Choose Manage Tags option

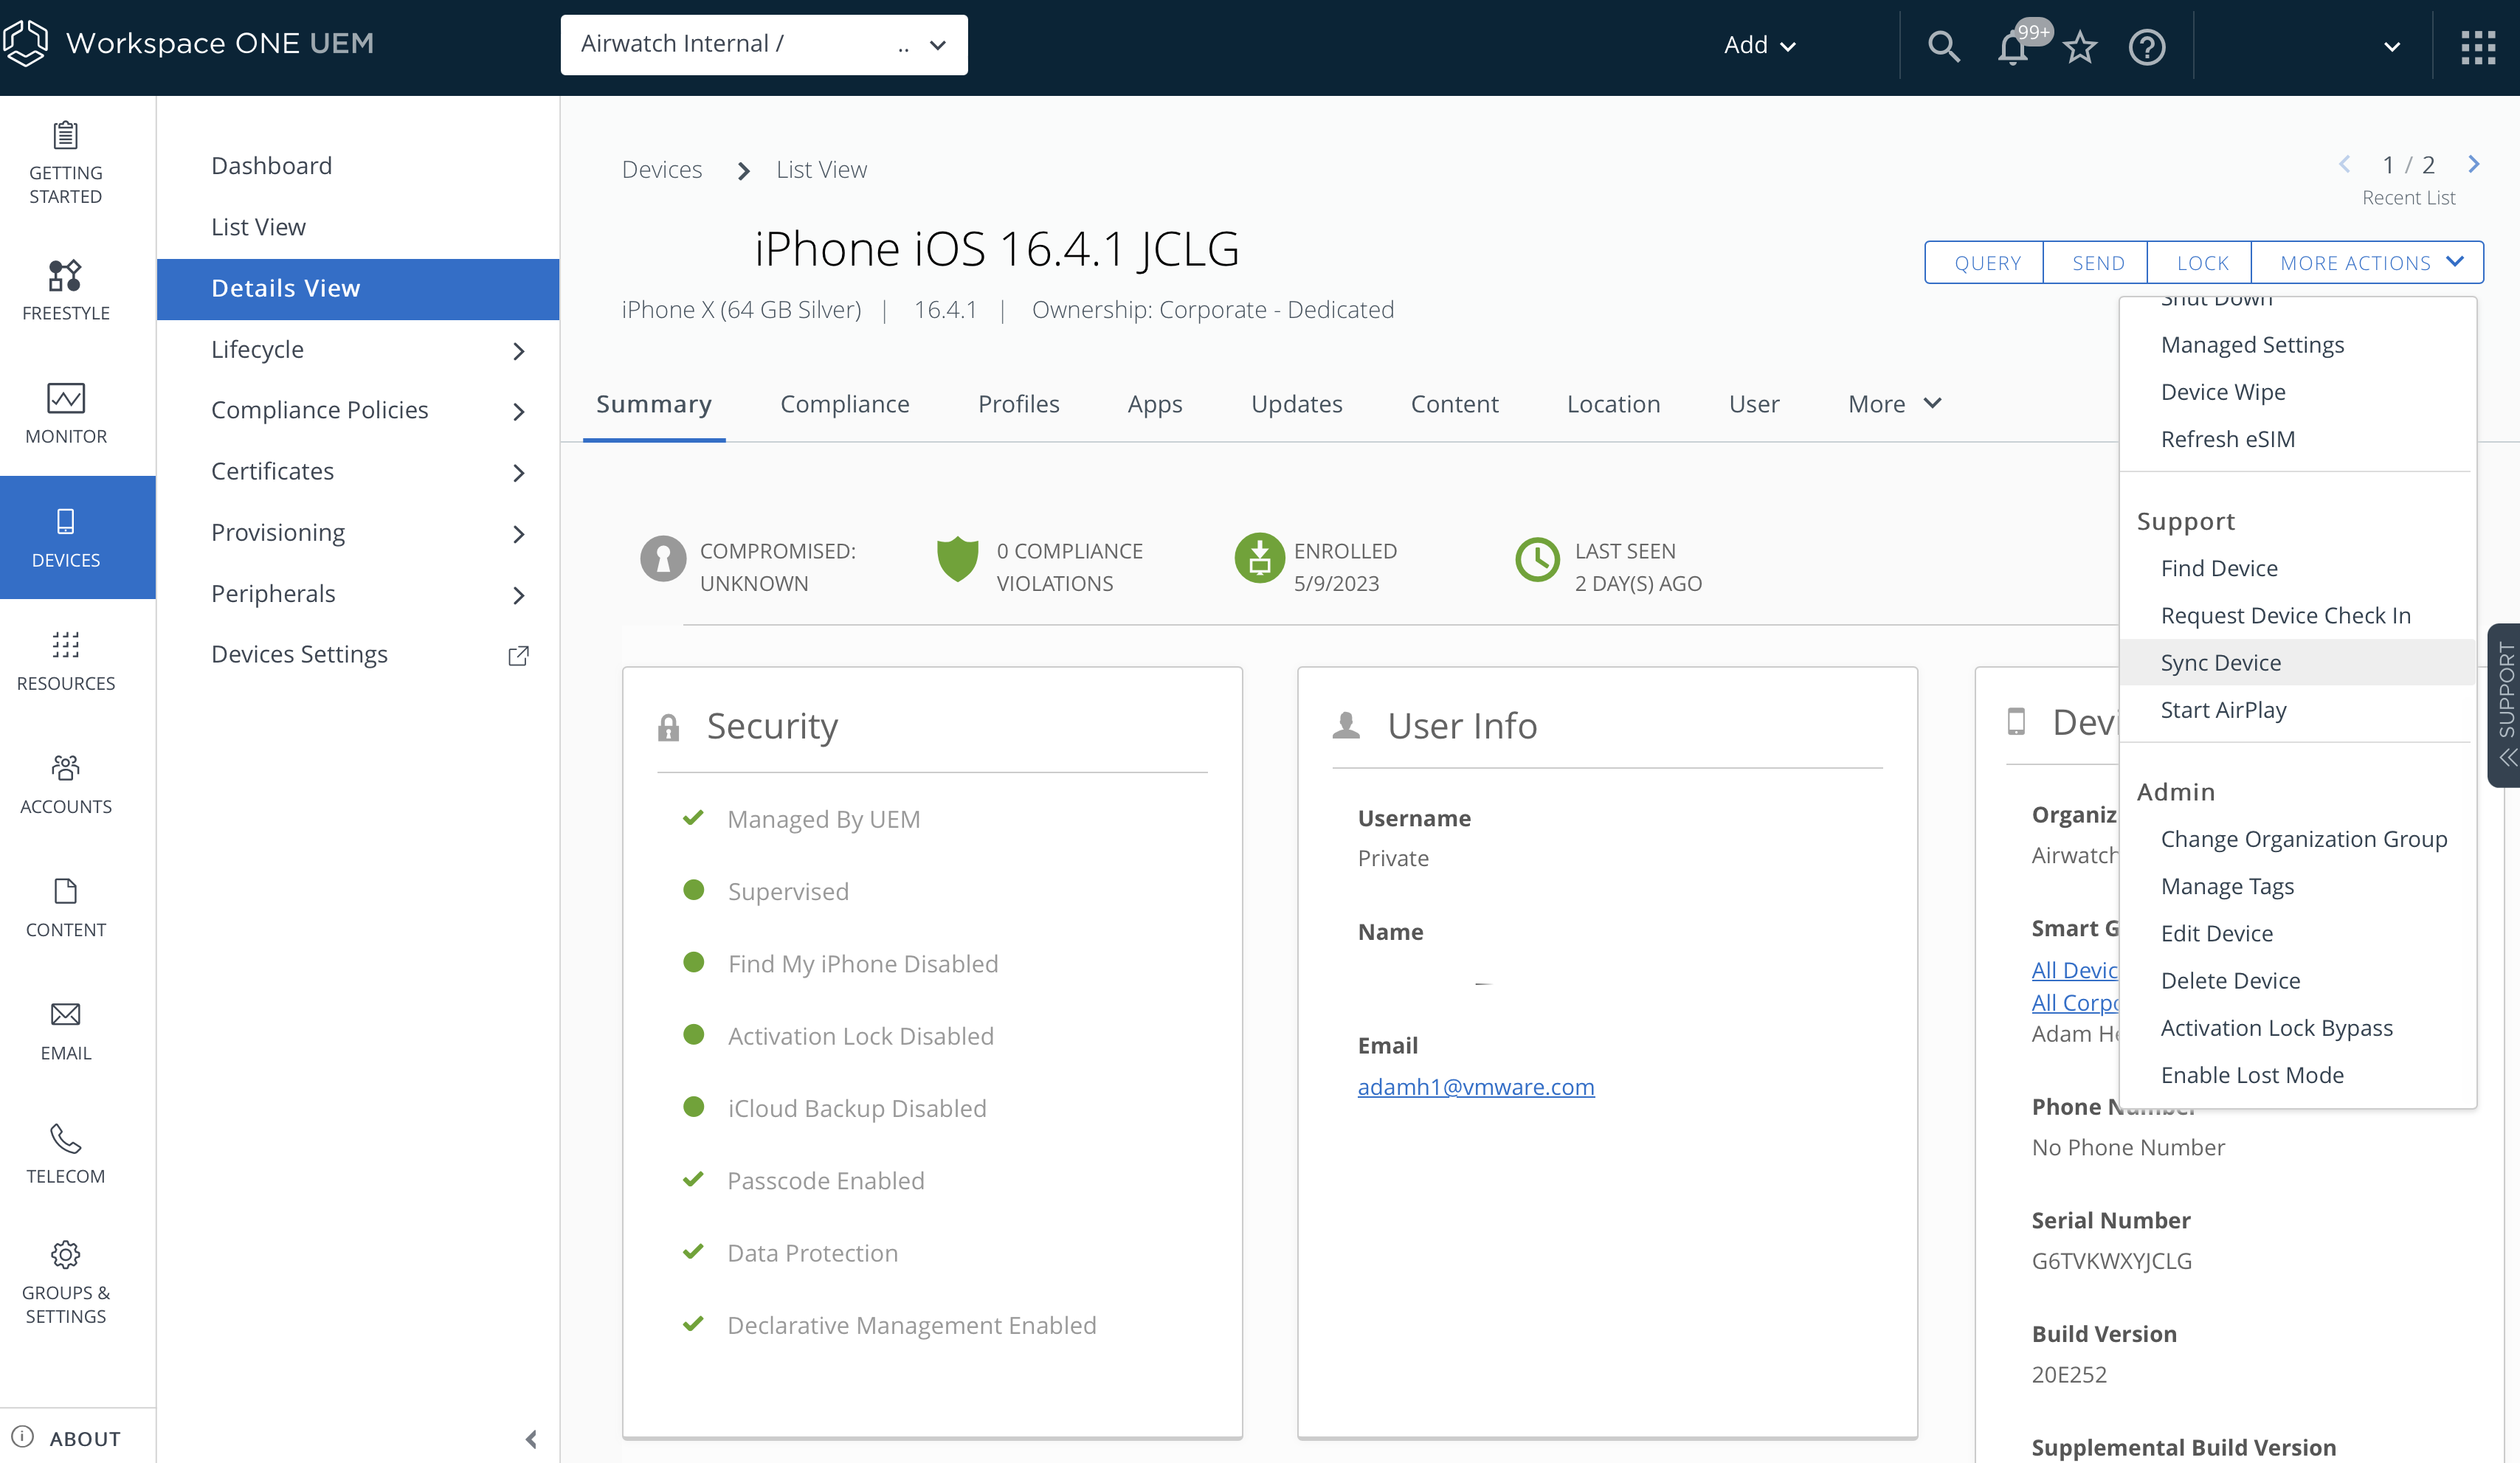(2298, 886)
